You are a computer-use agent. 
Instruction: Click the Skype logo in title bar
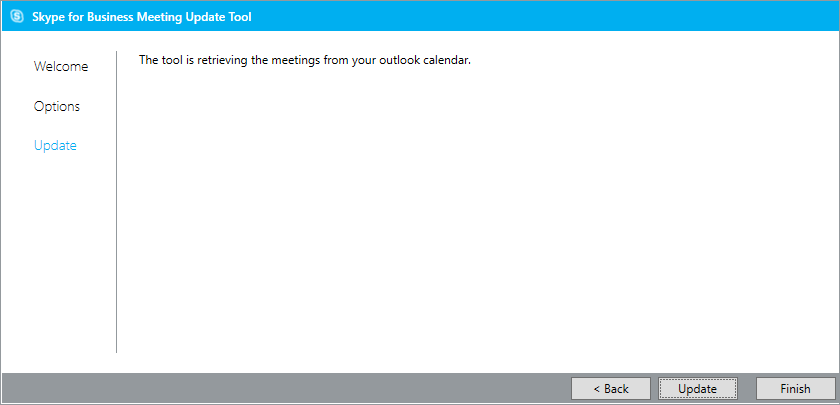16,16
